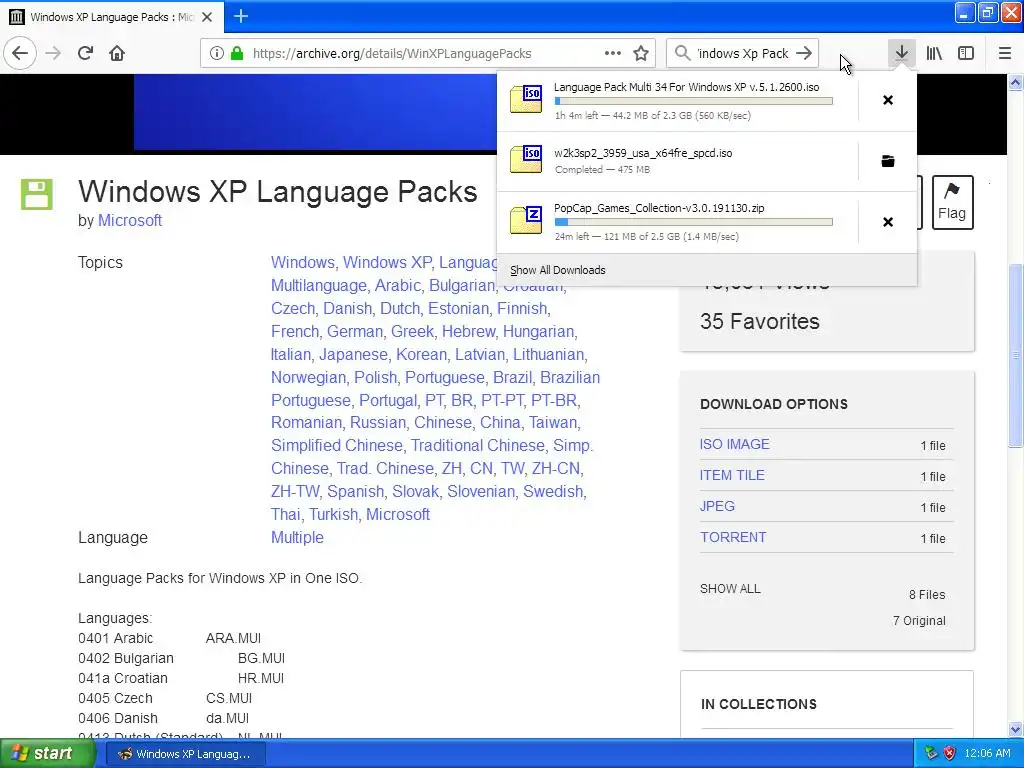Image resolution: width=1024 pixels, height=768 pixels.
Task: Click the search magnifier icon
Action: click(682, 53)
